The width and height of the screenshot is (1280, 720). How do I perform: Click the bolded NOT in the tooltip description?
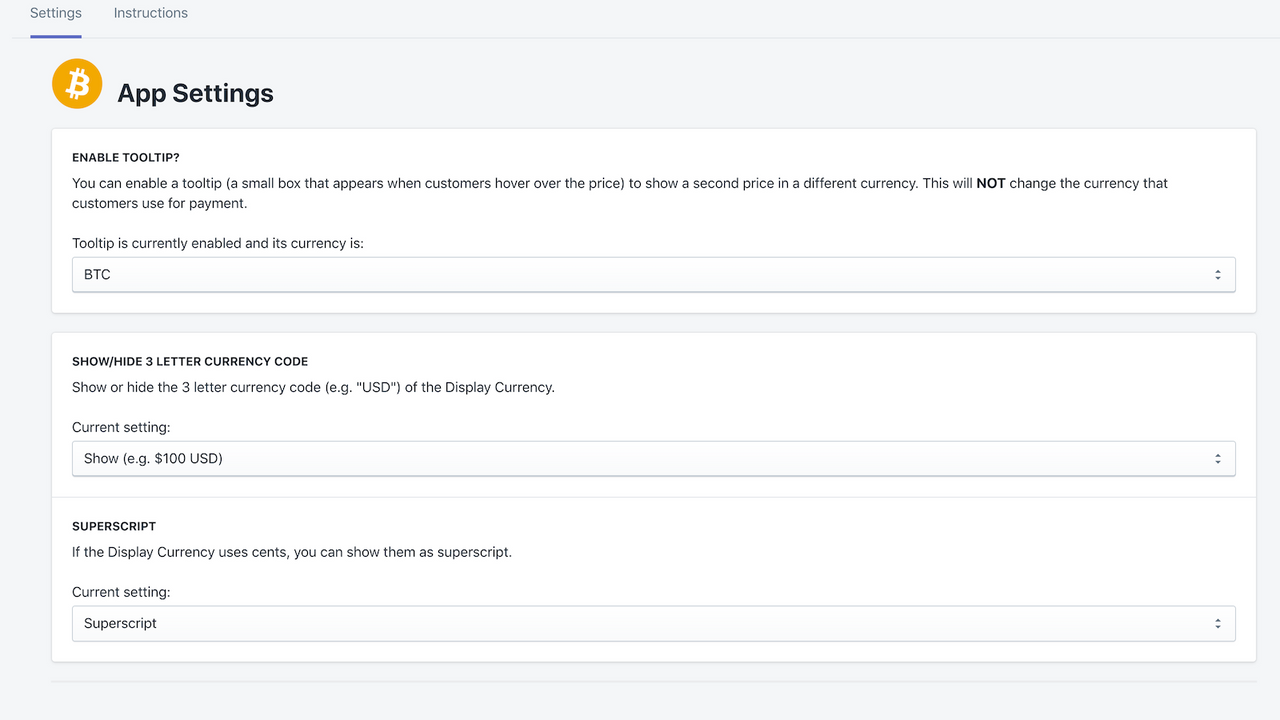(991, 183)
